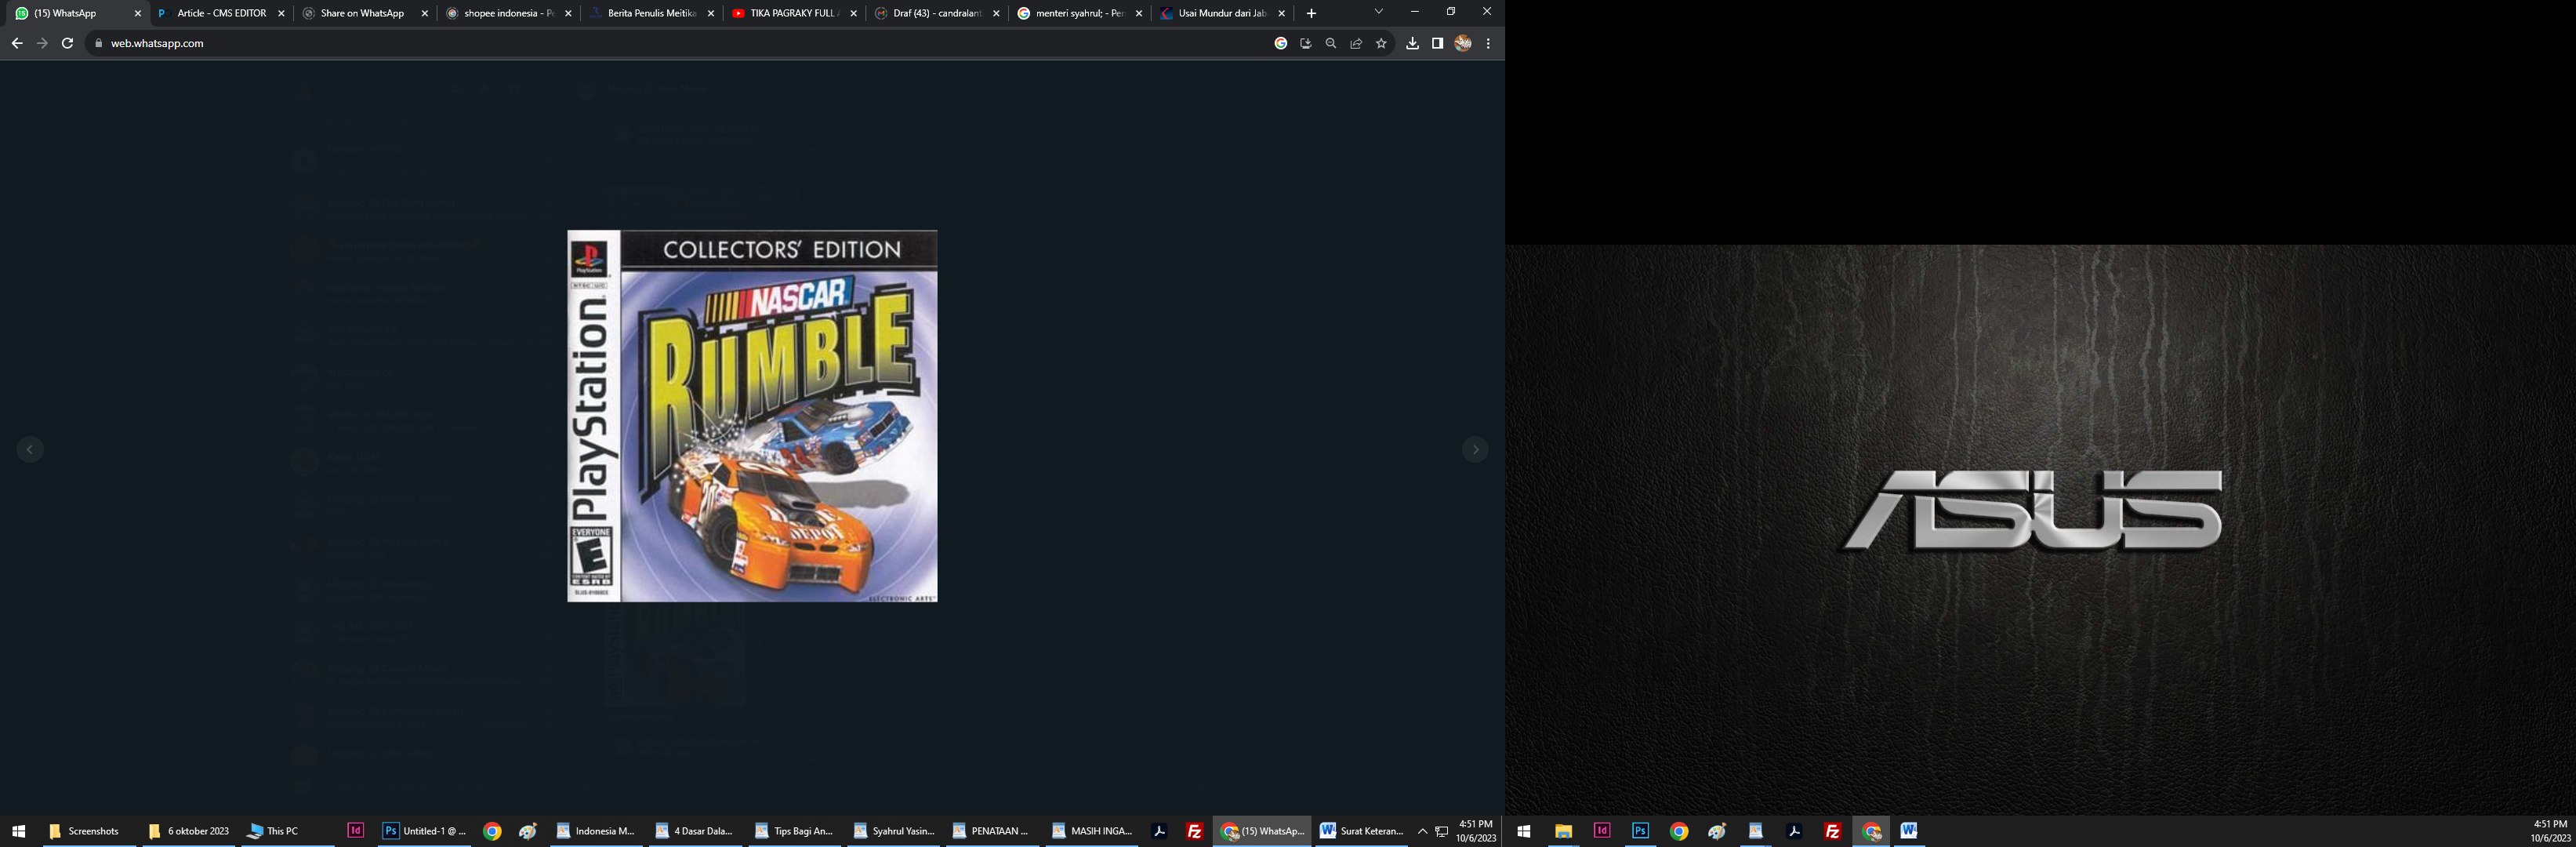
Task: Open the 4 Dasar Dala... document window
Action: coord(695,831)
